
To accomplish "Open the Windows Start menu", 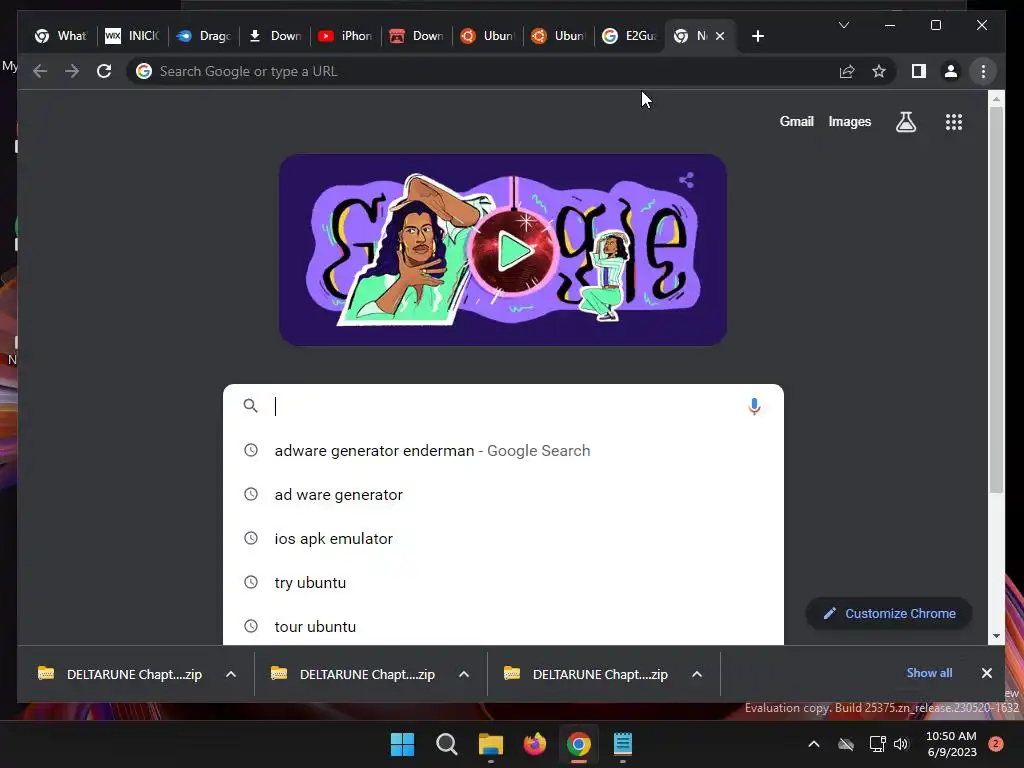I will click(x=402, y=744).
